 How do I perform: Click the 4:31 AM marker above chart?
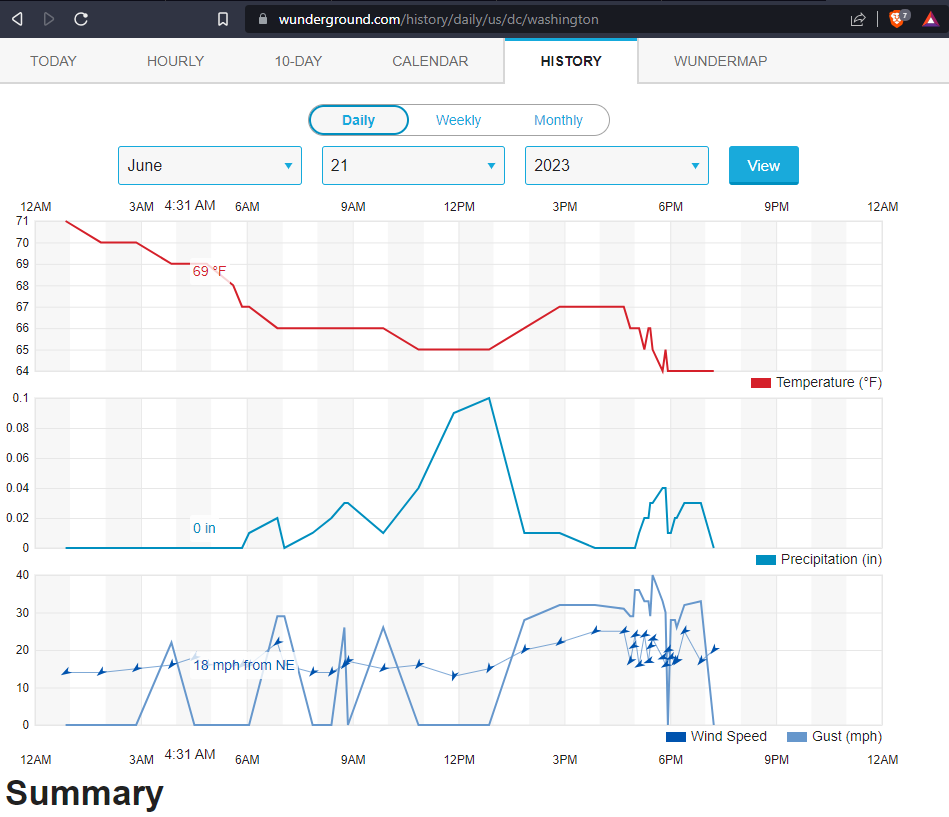[190, 205]
